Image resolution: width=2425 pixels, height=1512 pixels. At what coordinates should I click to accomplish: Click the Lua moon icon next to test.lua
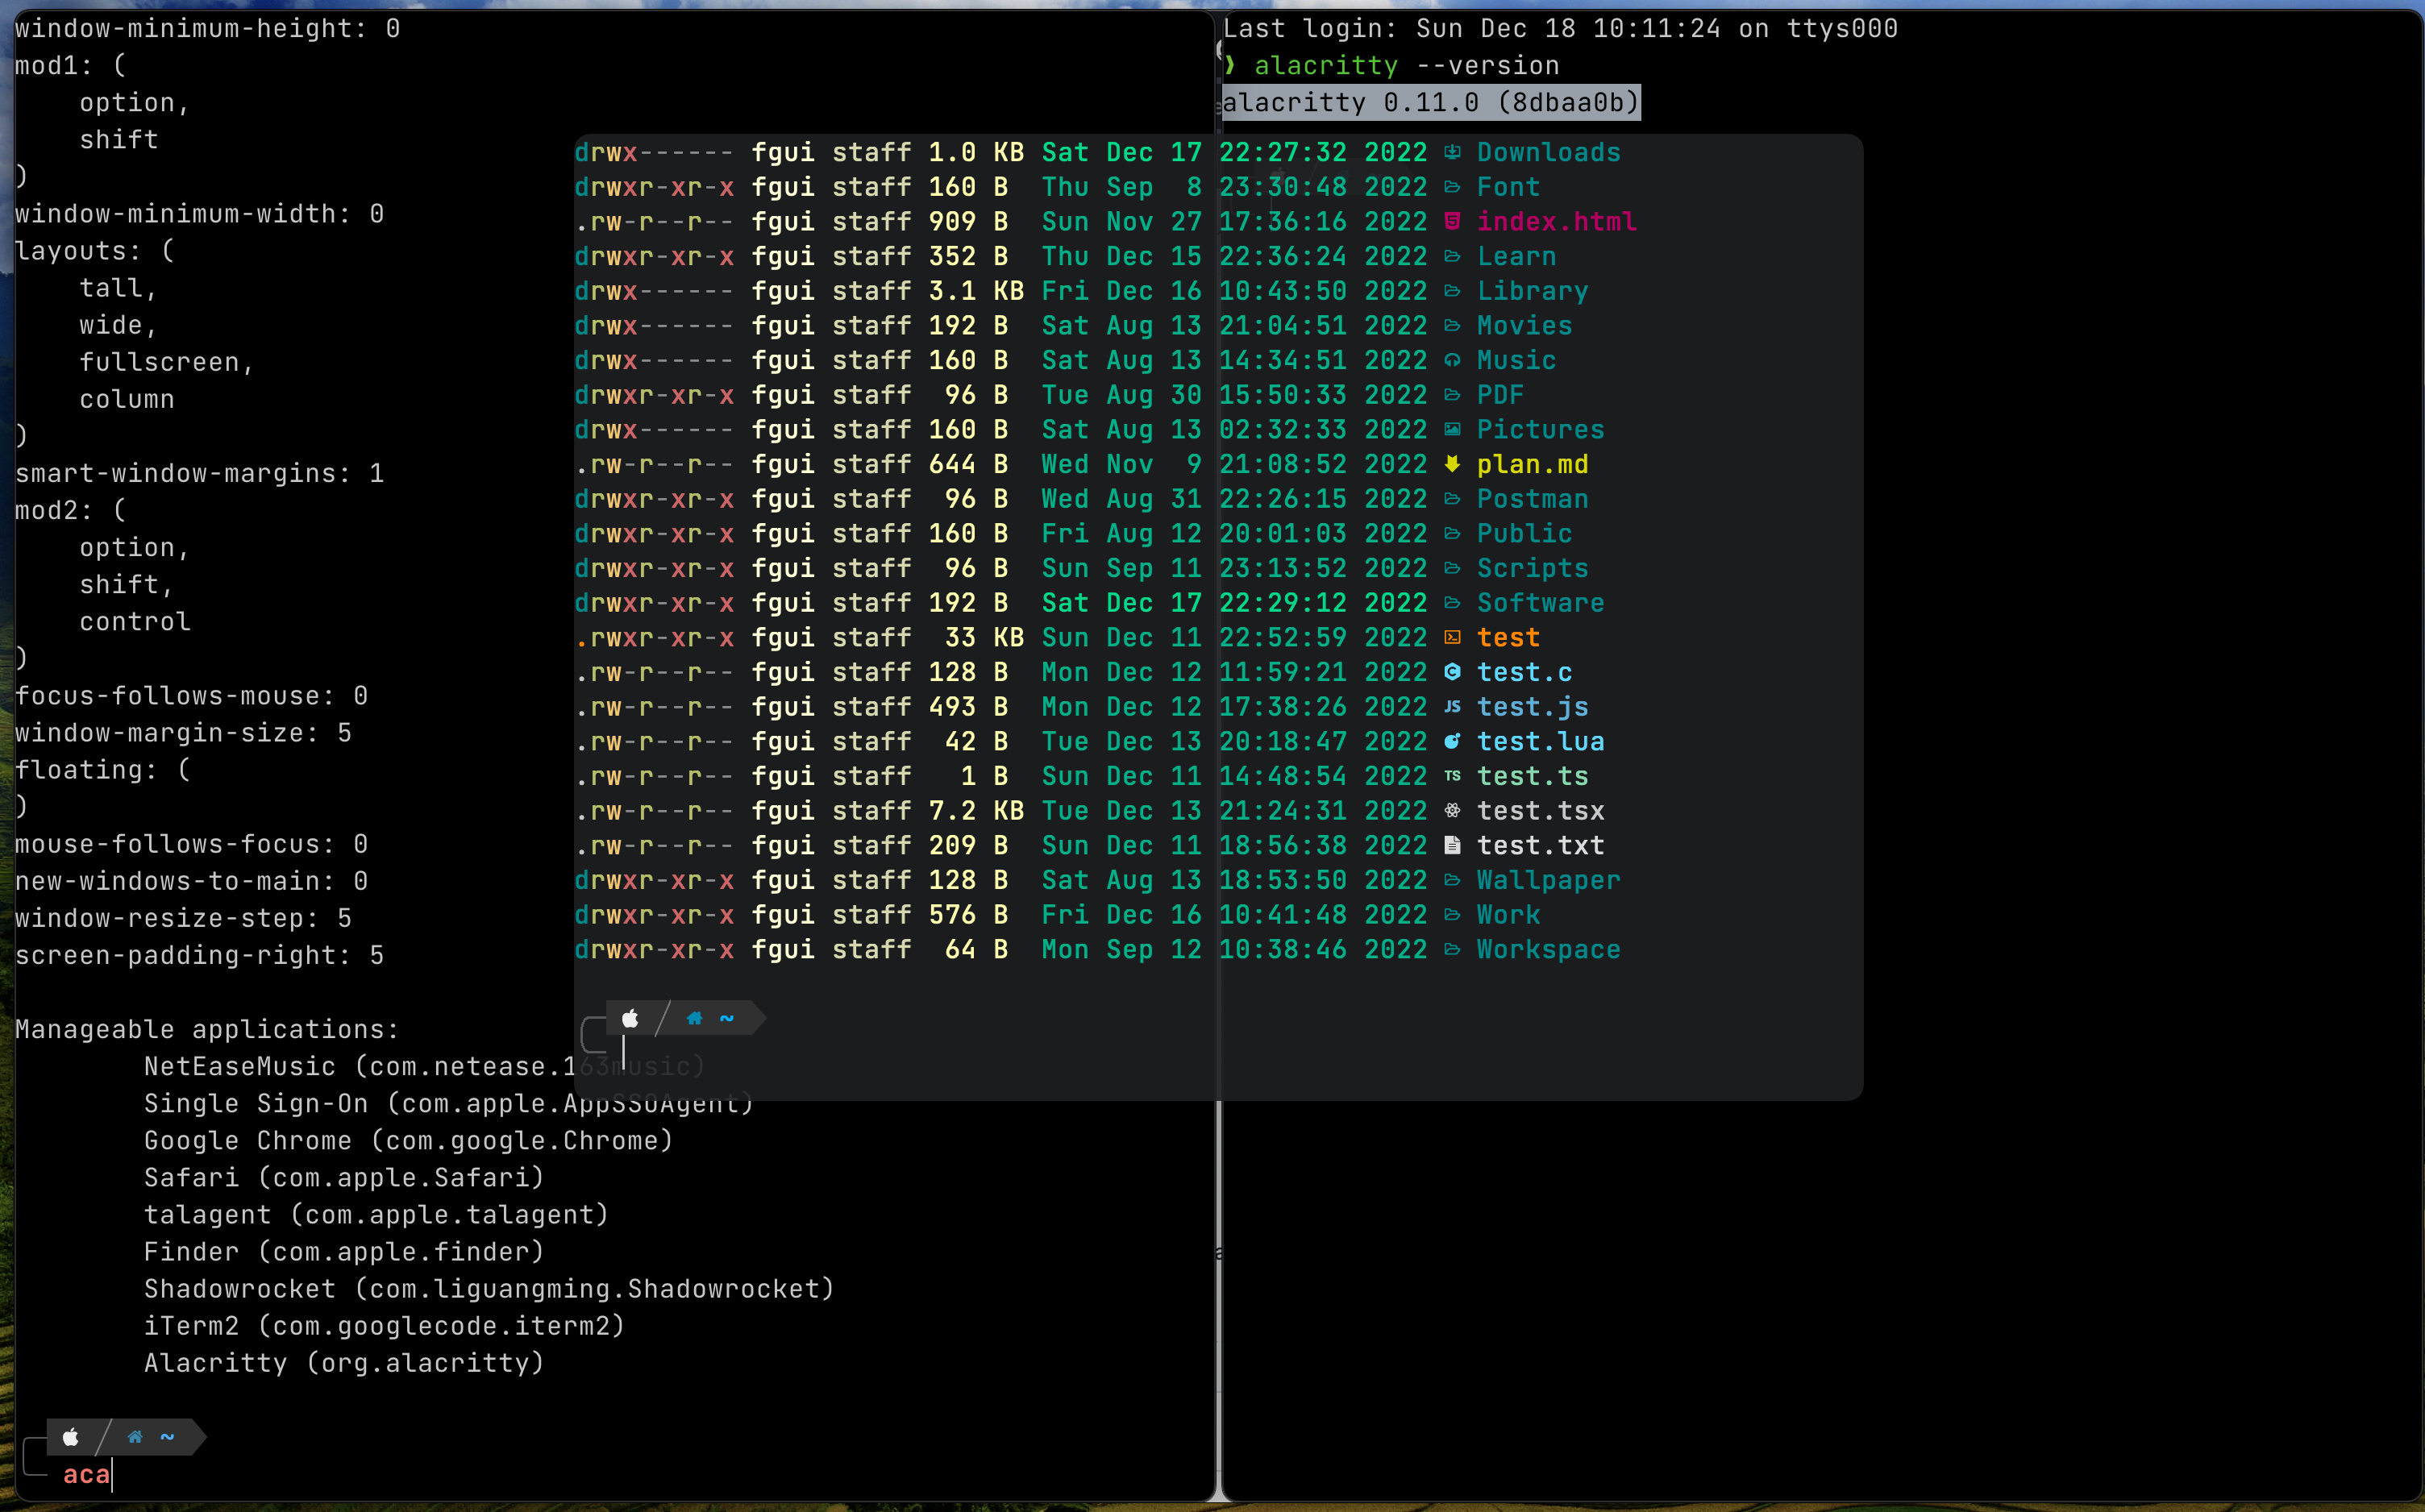[1453, 741]
